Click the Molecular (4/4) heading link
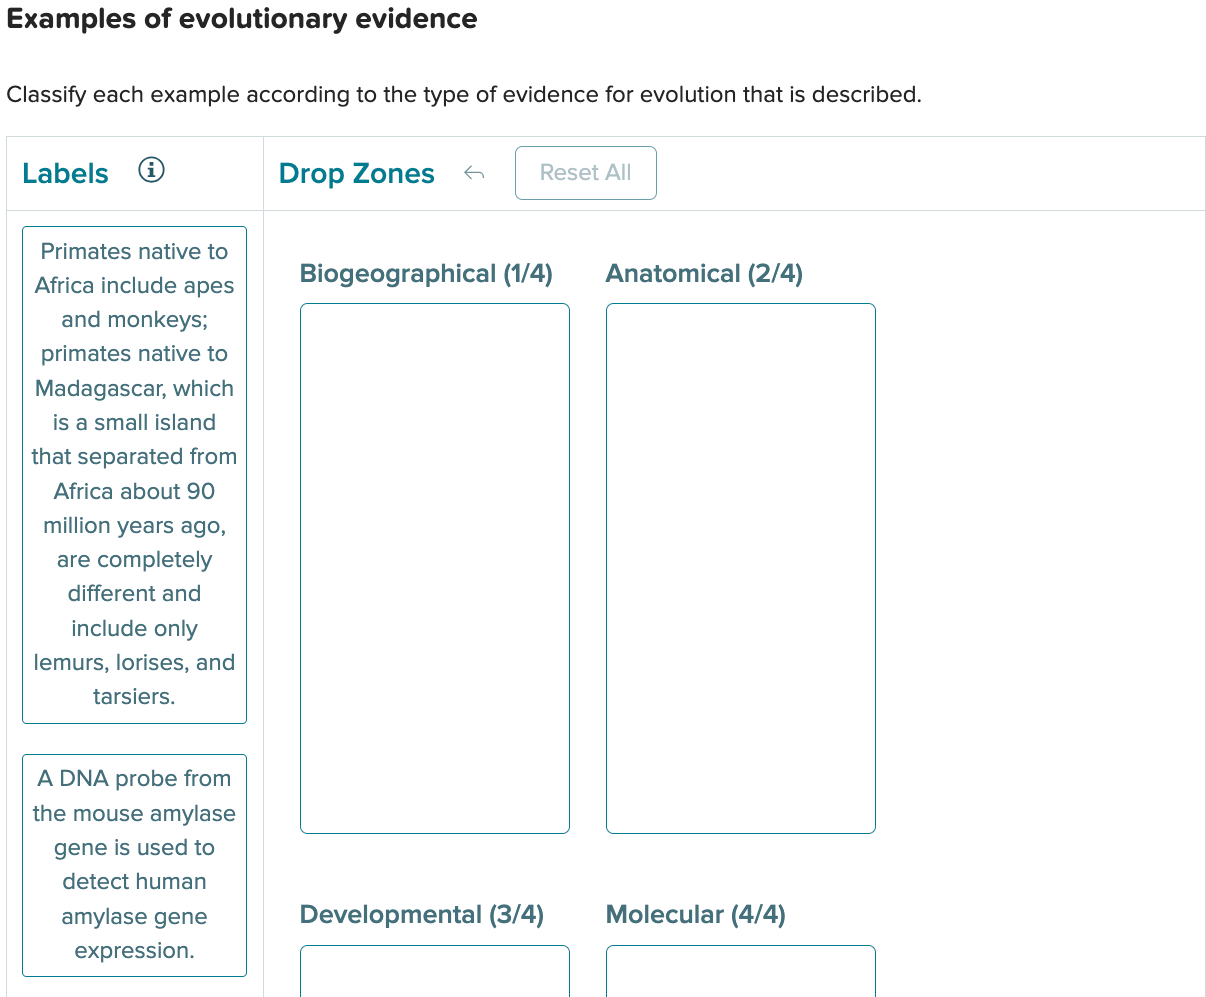Image resolution: width=1206 pixels, height=997 pixels. click(x=695, y=914)
